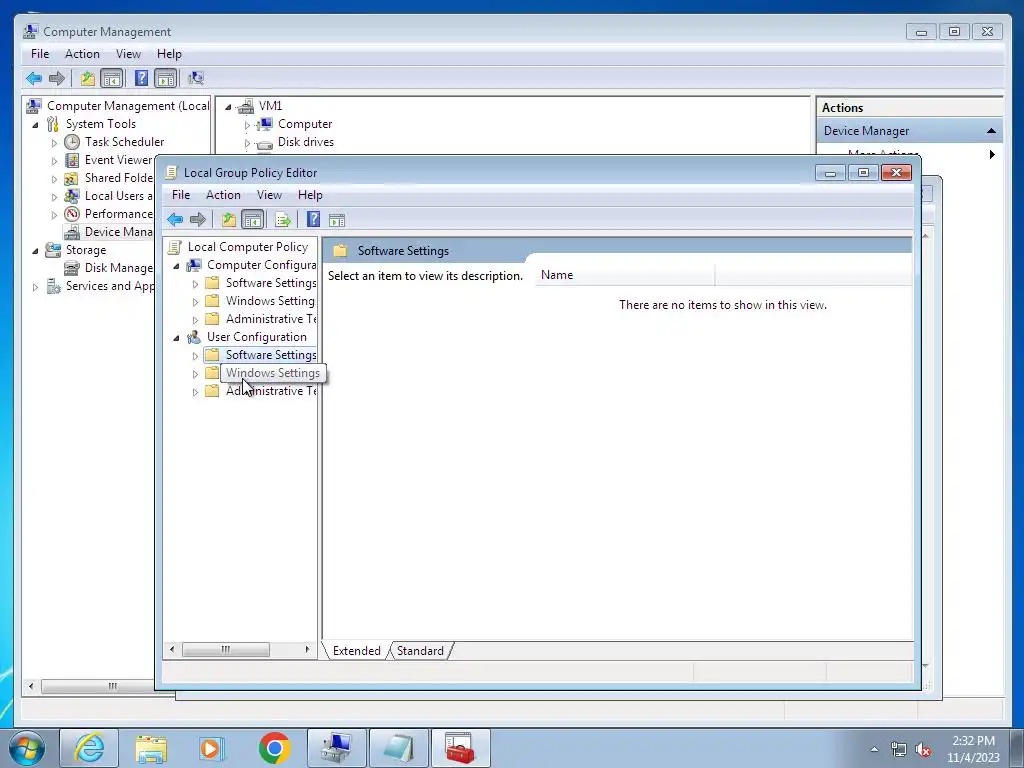This screenshot has height=768, width=1024.
Task: Toggle console tree icon in Computer Management toolbar
Action: (x=112, y=79)
